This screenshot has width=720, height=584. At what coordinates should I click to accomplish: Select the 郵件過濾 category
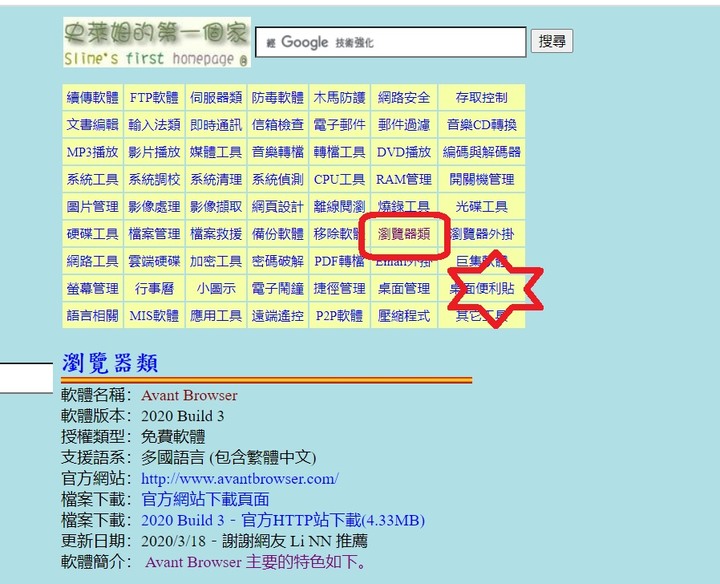(x=404, y=124)
